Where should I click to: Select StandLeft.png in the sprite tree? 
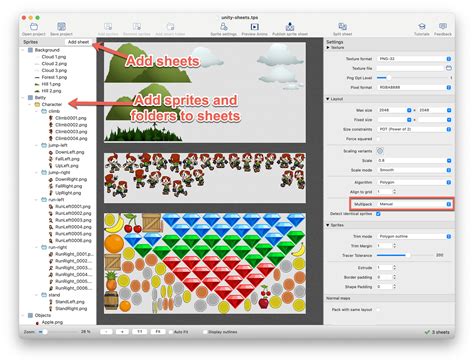pyautogui.click(x=70, y=302)
